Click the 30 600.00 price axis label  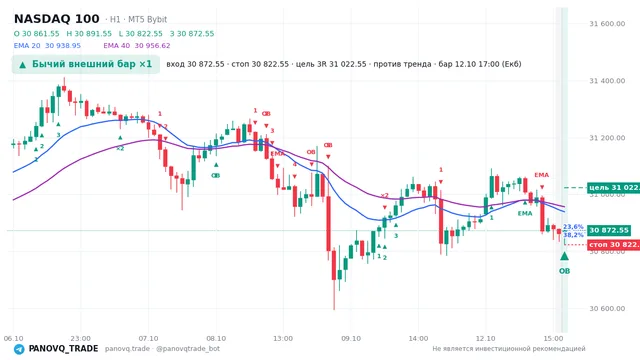coord(607,309)
